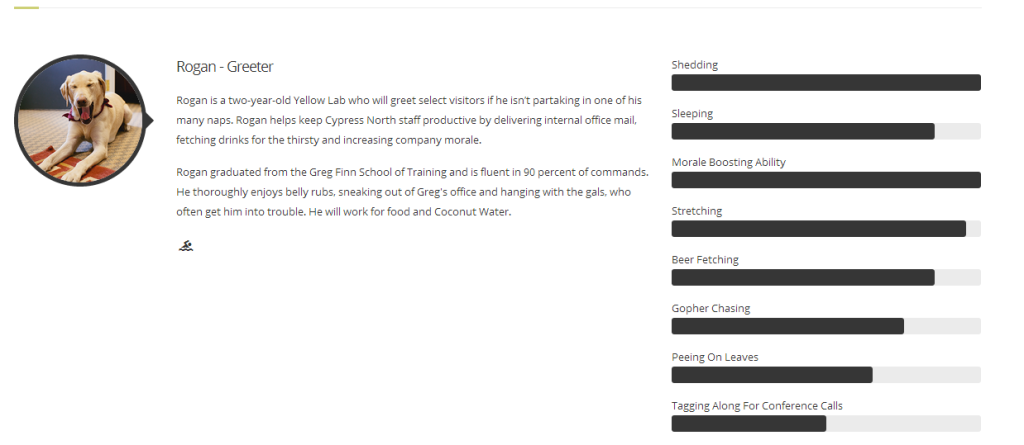Click the Morale Boosting Ability label
The image size is (1024, 445).
(x=728, y=162)
